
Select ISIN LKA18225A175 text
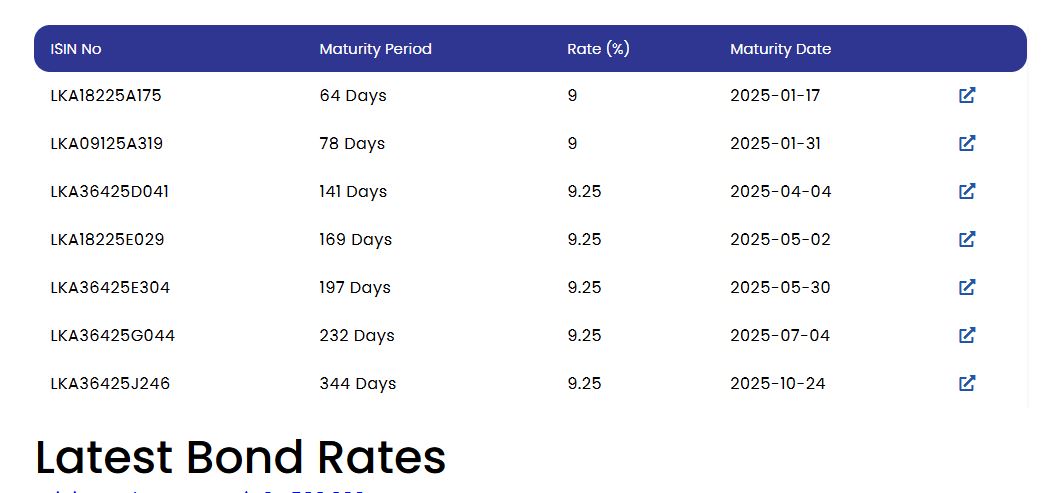106,95
